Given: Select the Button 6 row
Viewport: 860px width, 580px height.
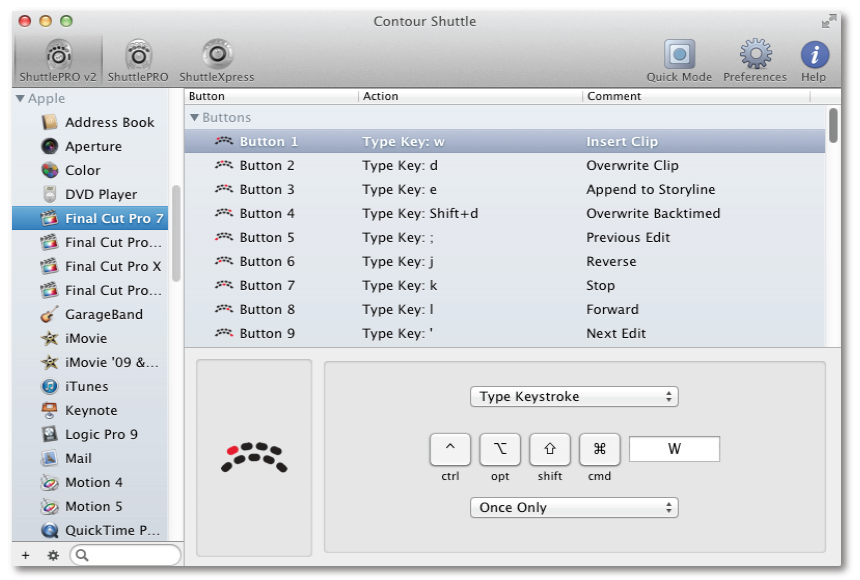Looking at the screenshot, I should click(505, 262).
